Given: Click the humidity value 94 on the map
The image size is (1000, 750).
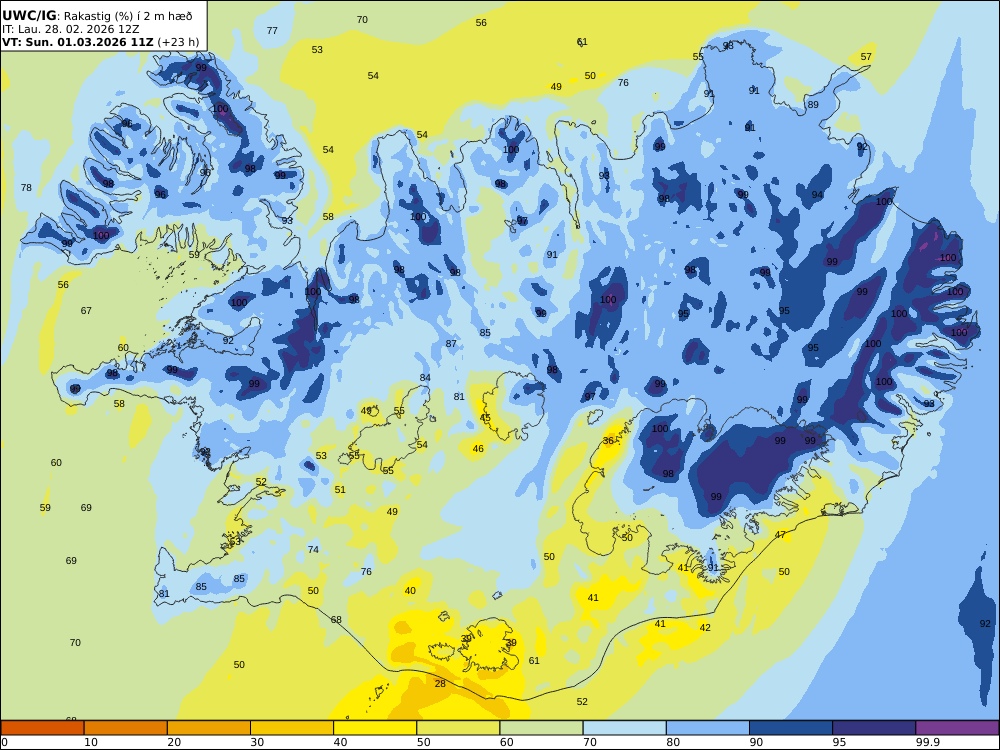Looking at the screenshot, I should pos(817,195).
